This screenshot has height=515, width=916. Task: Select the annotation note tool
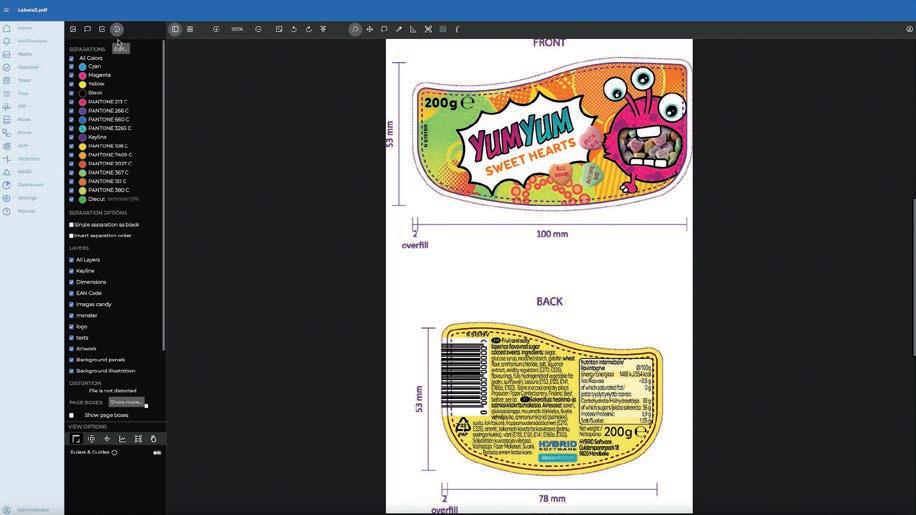384,29
